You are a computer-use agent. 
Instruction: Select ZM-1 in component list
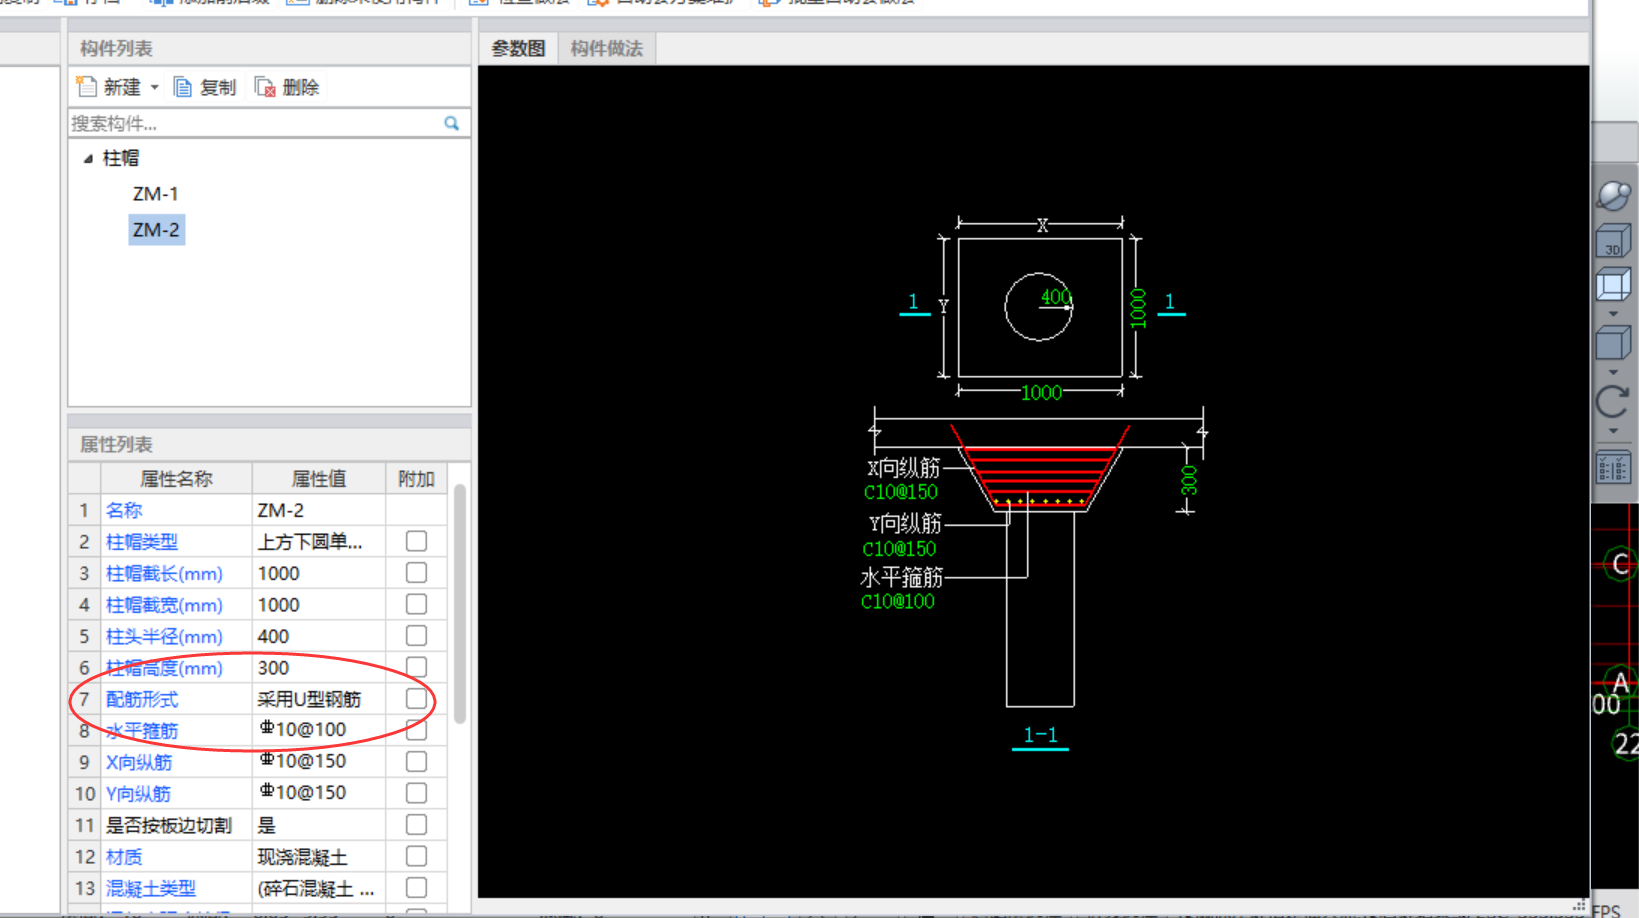tap(155, 194)
